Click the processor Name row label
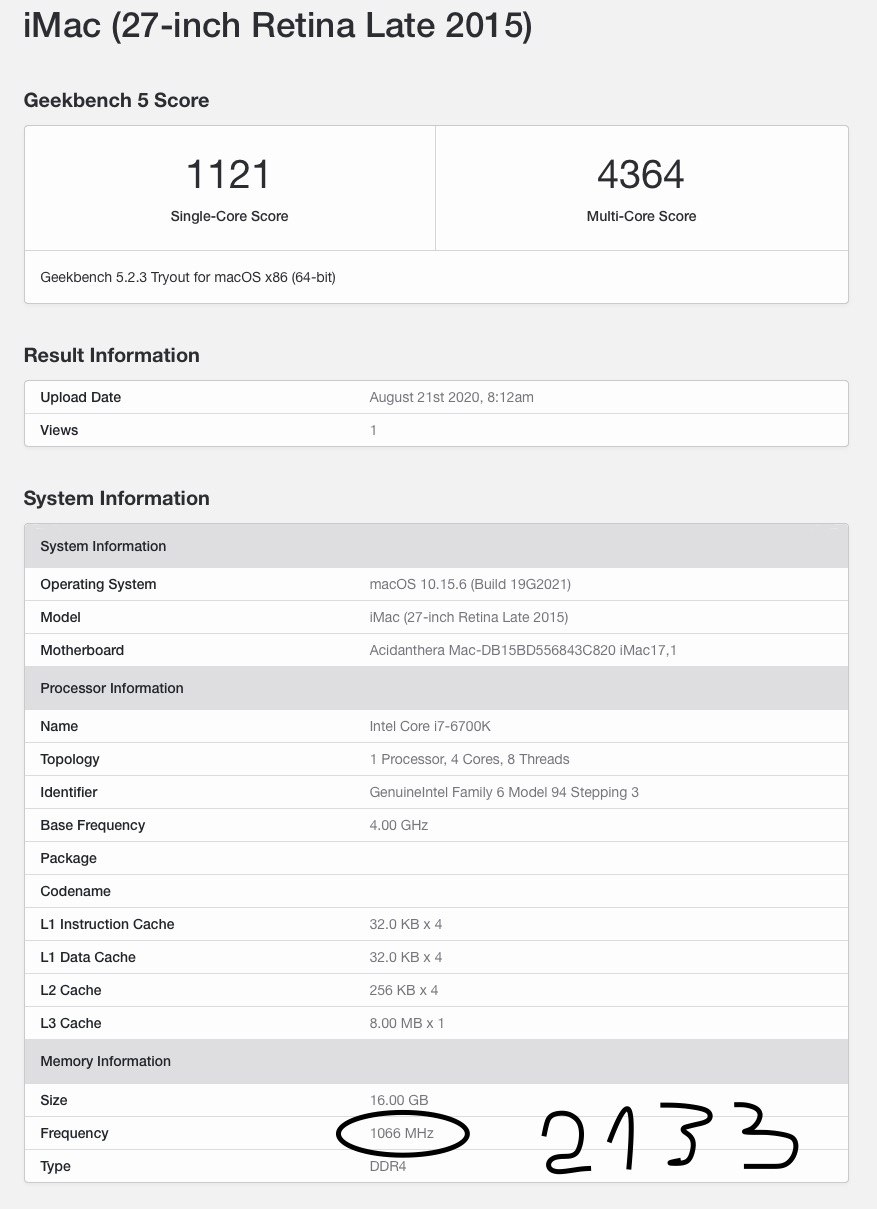 [59, 726]
